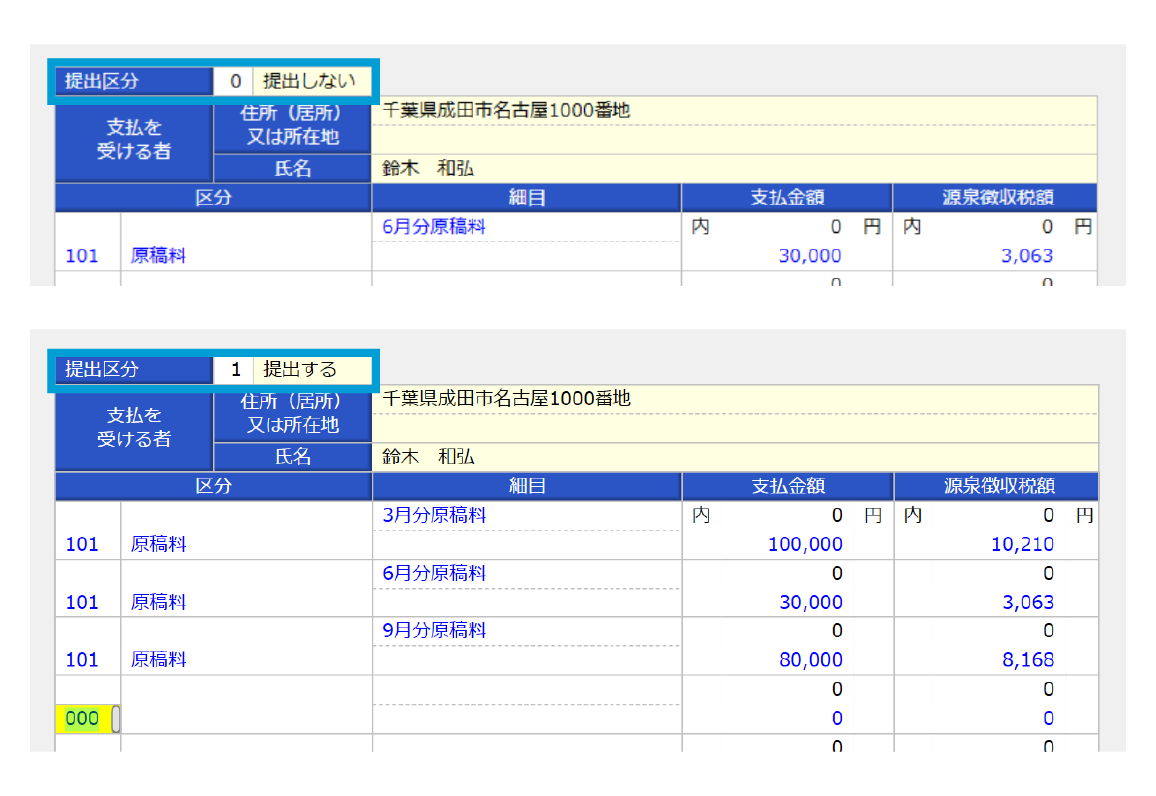Click the blue 0 withholding tax in the 000 row
This screenshot has width=1156, height=796.
(x=1048, y=719)
